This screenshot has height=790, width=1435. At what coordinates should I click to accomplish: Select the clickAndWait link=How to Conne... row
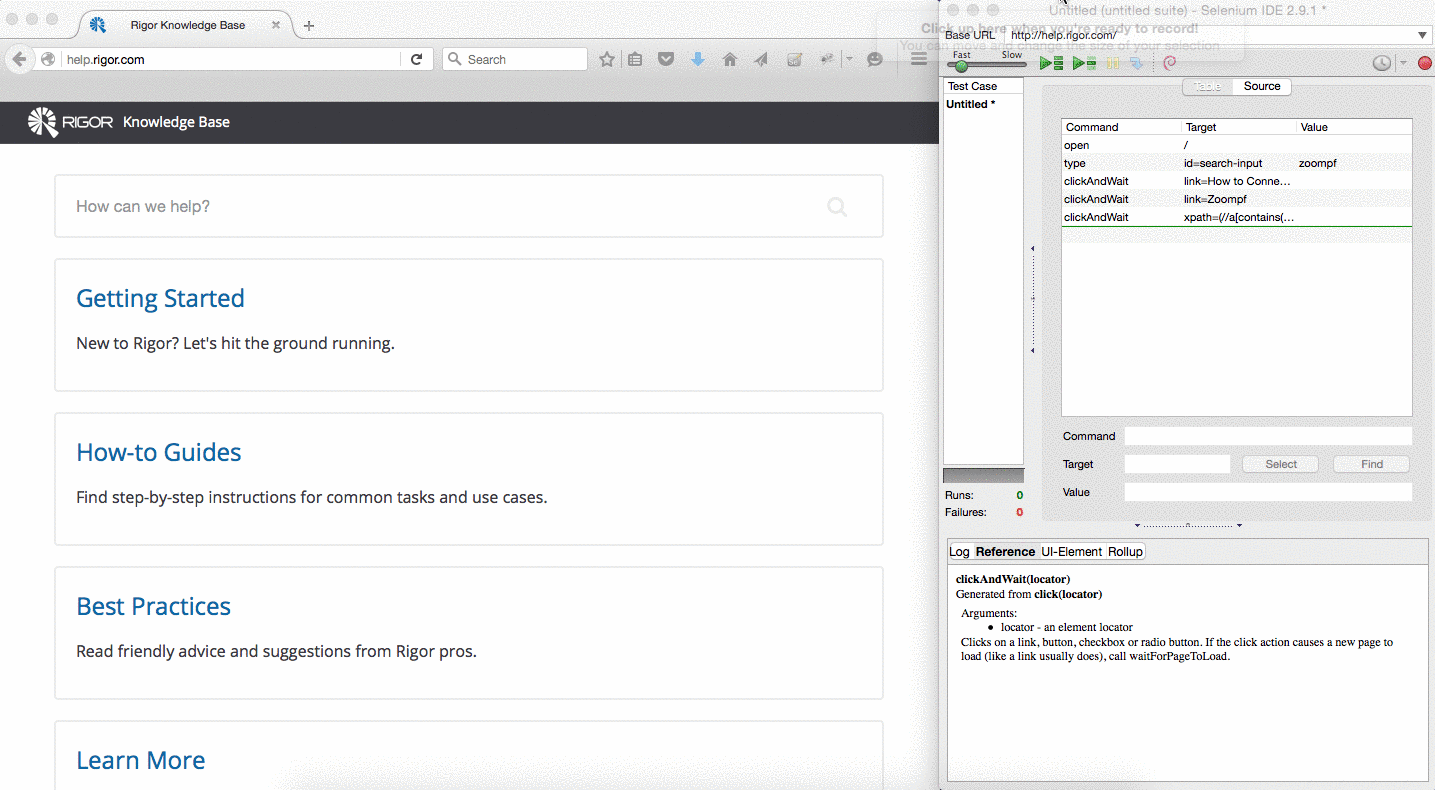click(1237, 181)
